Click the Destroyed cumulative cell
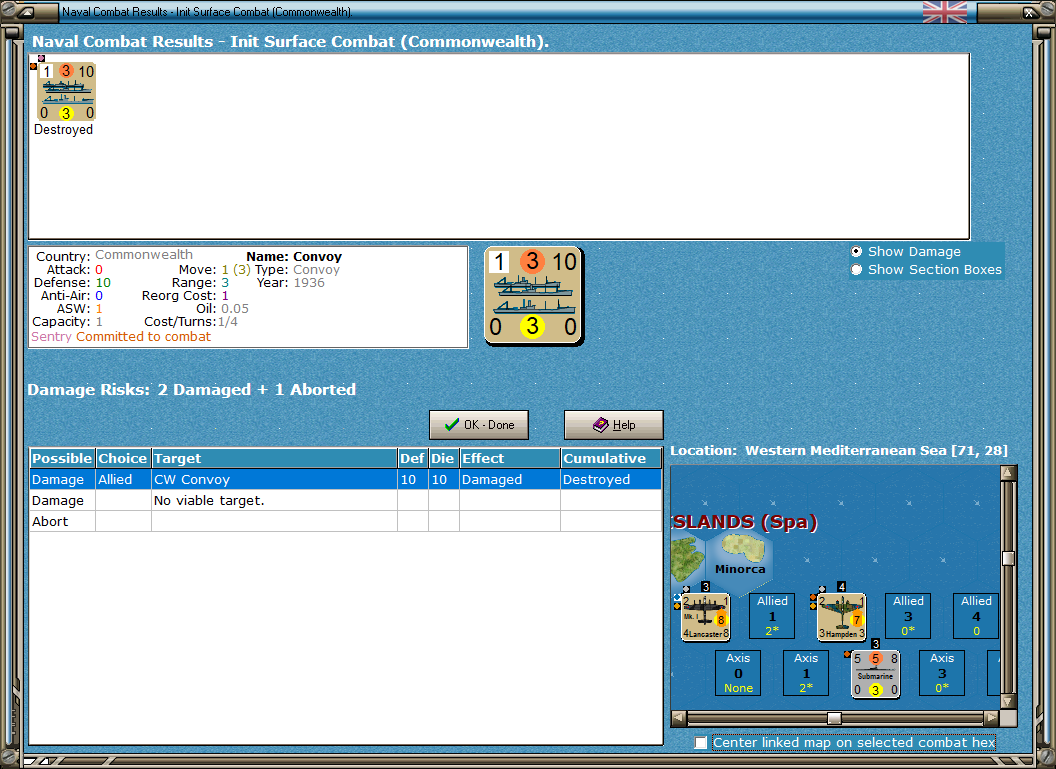Screen dimensions: 1056x769 [x=611, y=479]
